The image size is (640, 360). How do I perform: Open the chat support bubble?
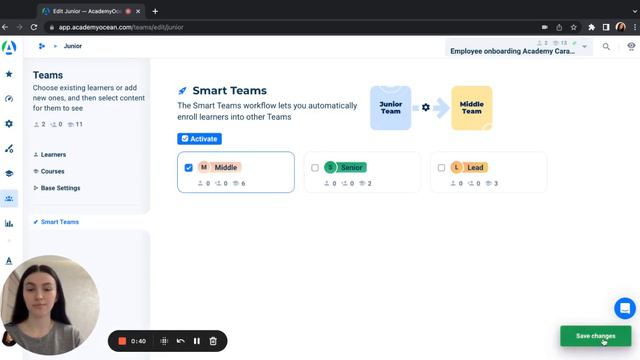point(625,308)
